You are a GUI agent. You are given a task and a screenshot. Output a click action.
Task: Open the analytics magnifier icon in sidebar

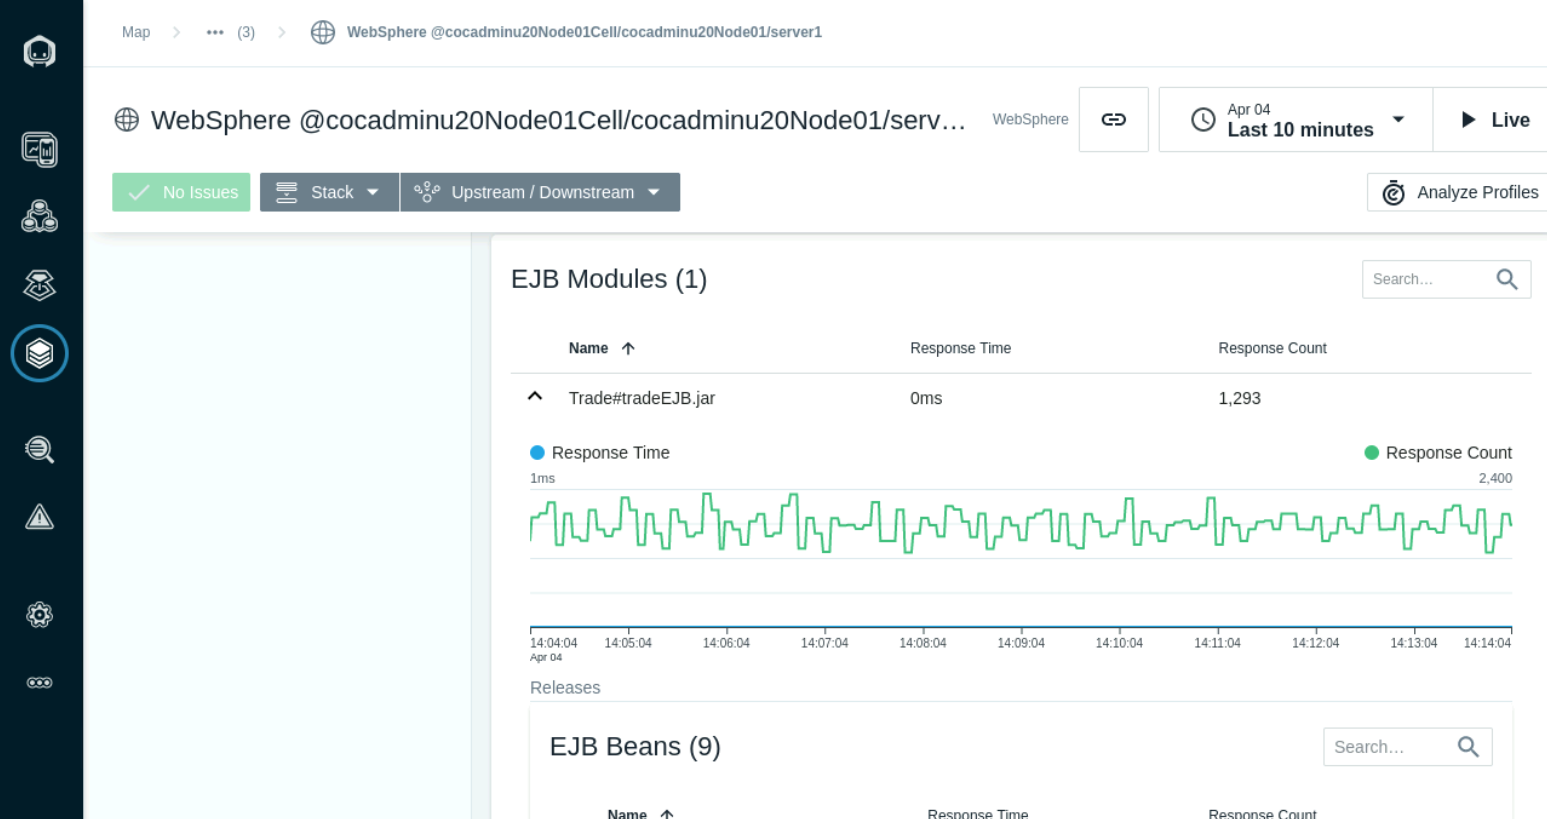tap(40, 449)
